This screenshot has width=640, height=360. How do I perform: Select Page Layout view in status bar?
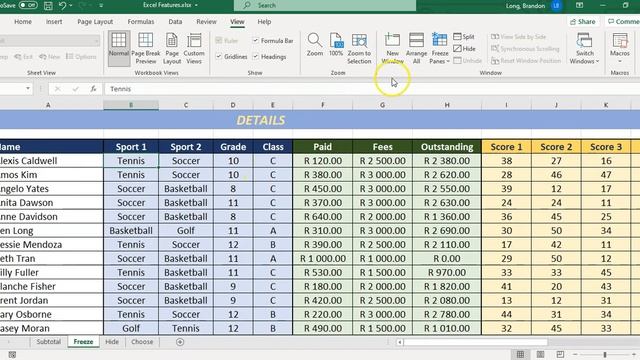click(540, 354)
